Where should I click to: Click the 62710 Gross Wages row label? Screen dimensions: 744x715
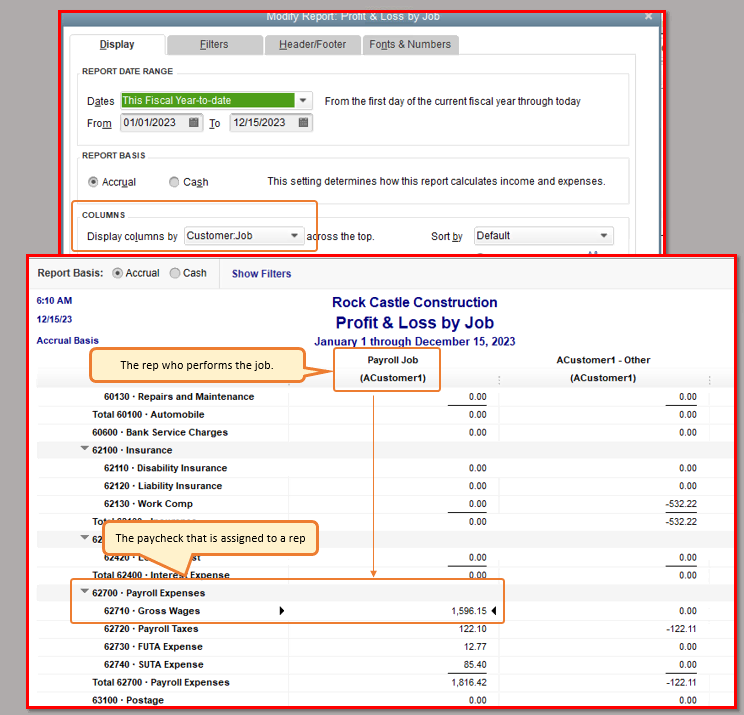tap(152, 611)
